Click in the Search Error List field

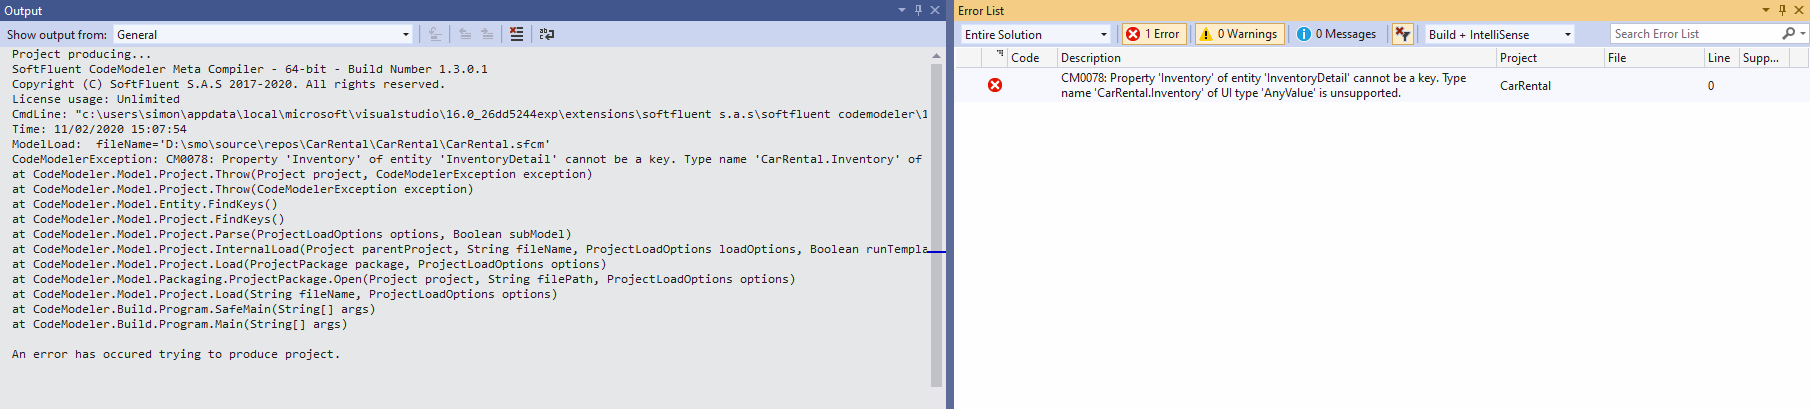click(x=1693, y=34)
